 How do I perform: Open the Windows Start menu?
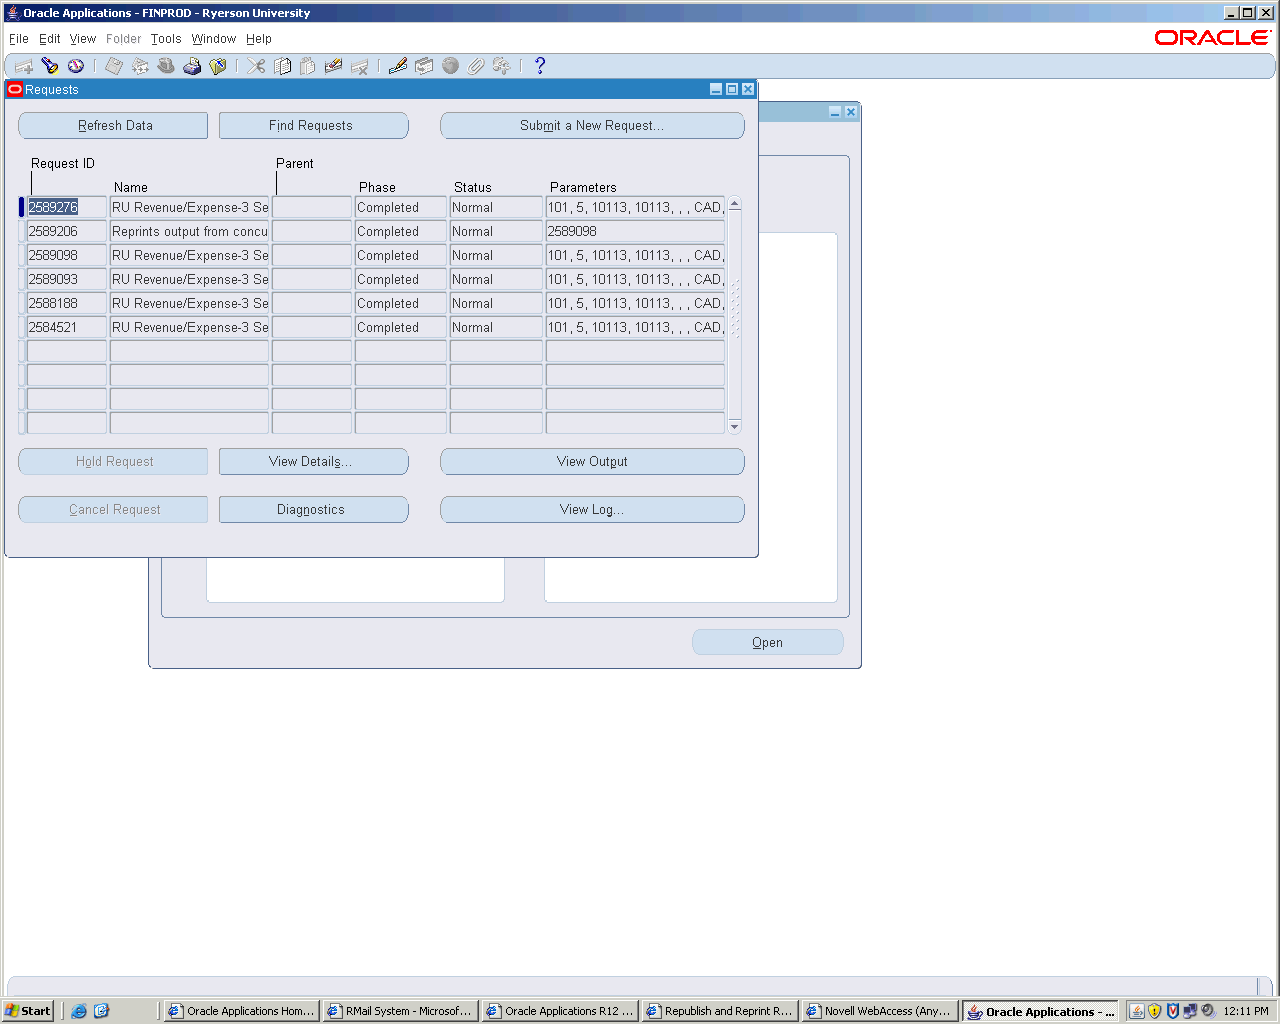(28, 1011)
